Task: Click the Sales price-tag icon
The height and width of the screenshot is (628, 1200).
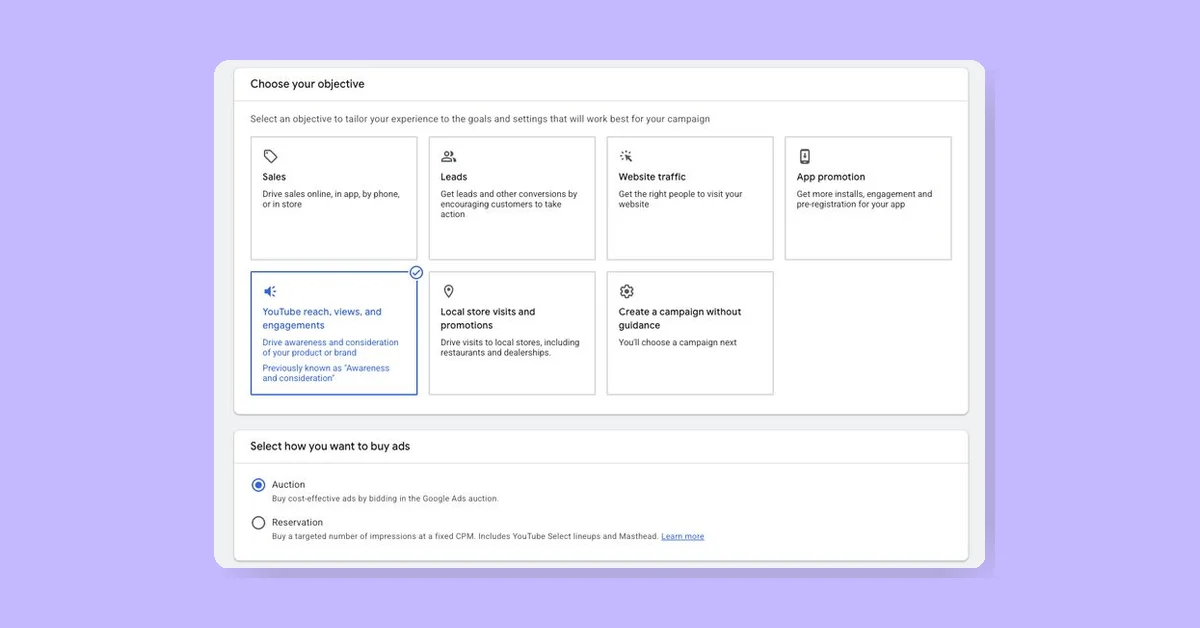Action: 270,155
